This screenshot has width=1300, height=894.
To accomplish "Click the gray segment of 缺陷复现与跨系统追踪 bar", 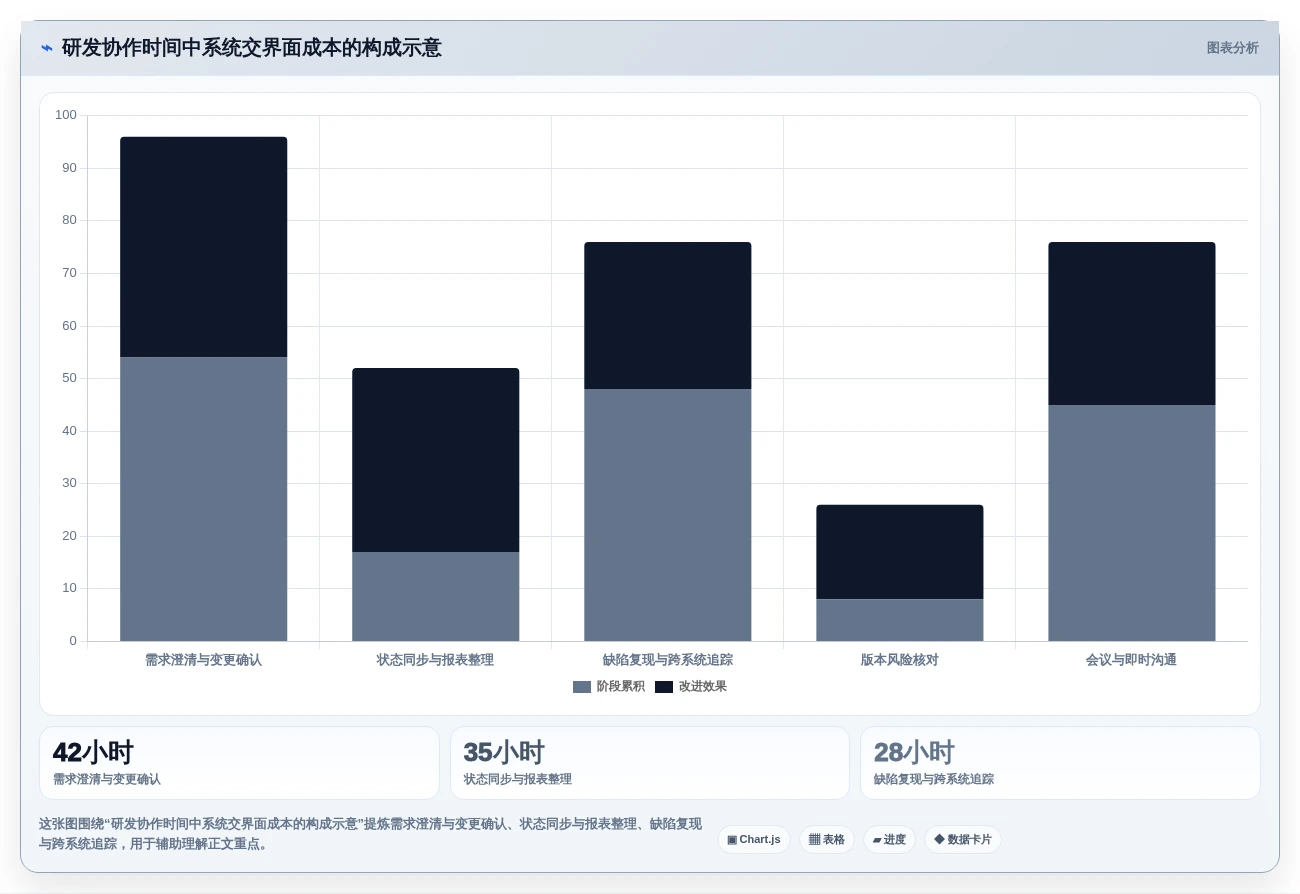I will click(x=668, y=515).
